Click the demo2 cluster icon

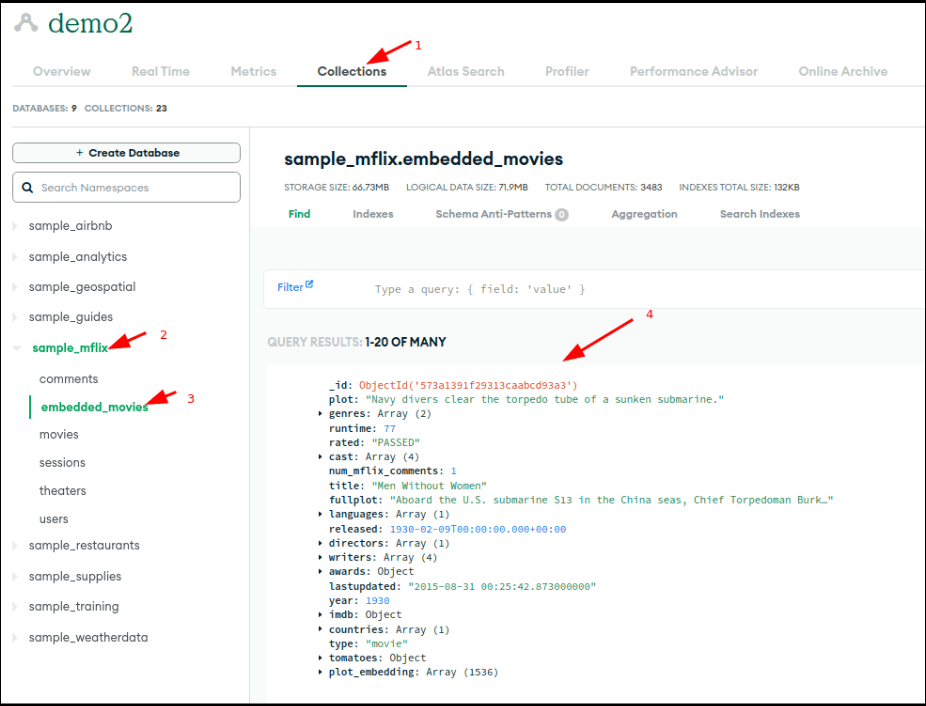[x=26, y=23]
